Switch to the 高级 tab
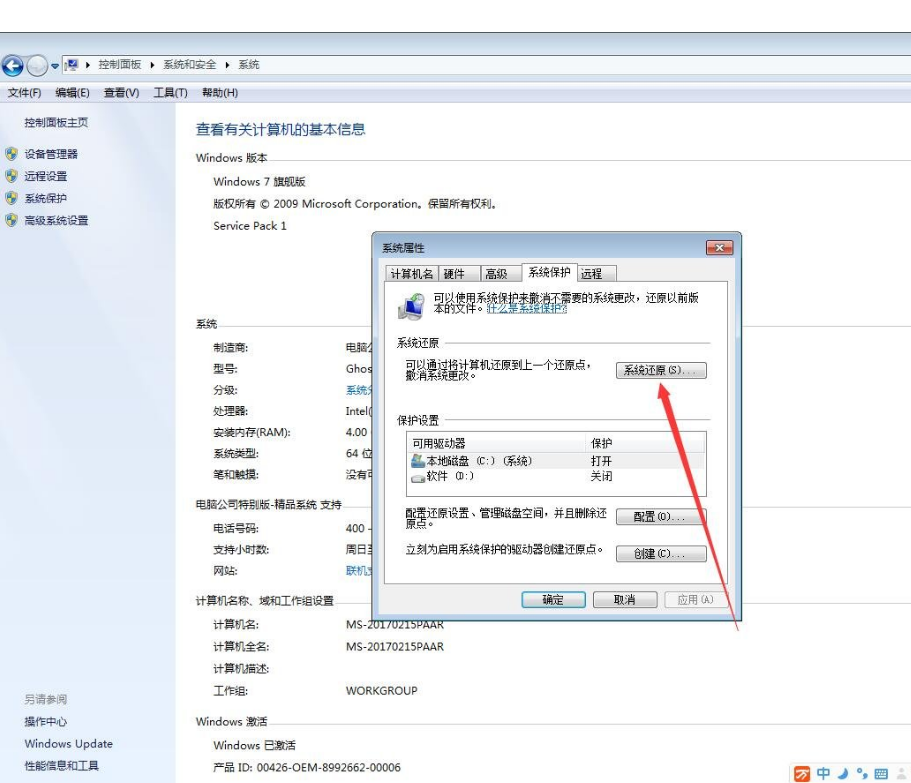The height and width of the screenshot is (783, 911). (x=496, y=274)
